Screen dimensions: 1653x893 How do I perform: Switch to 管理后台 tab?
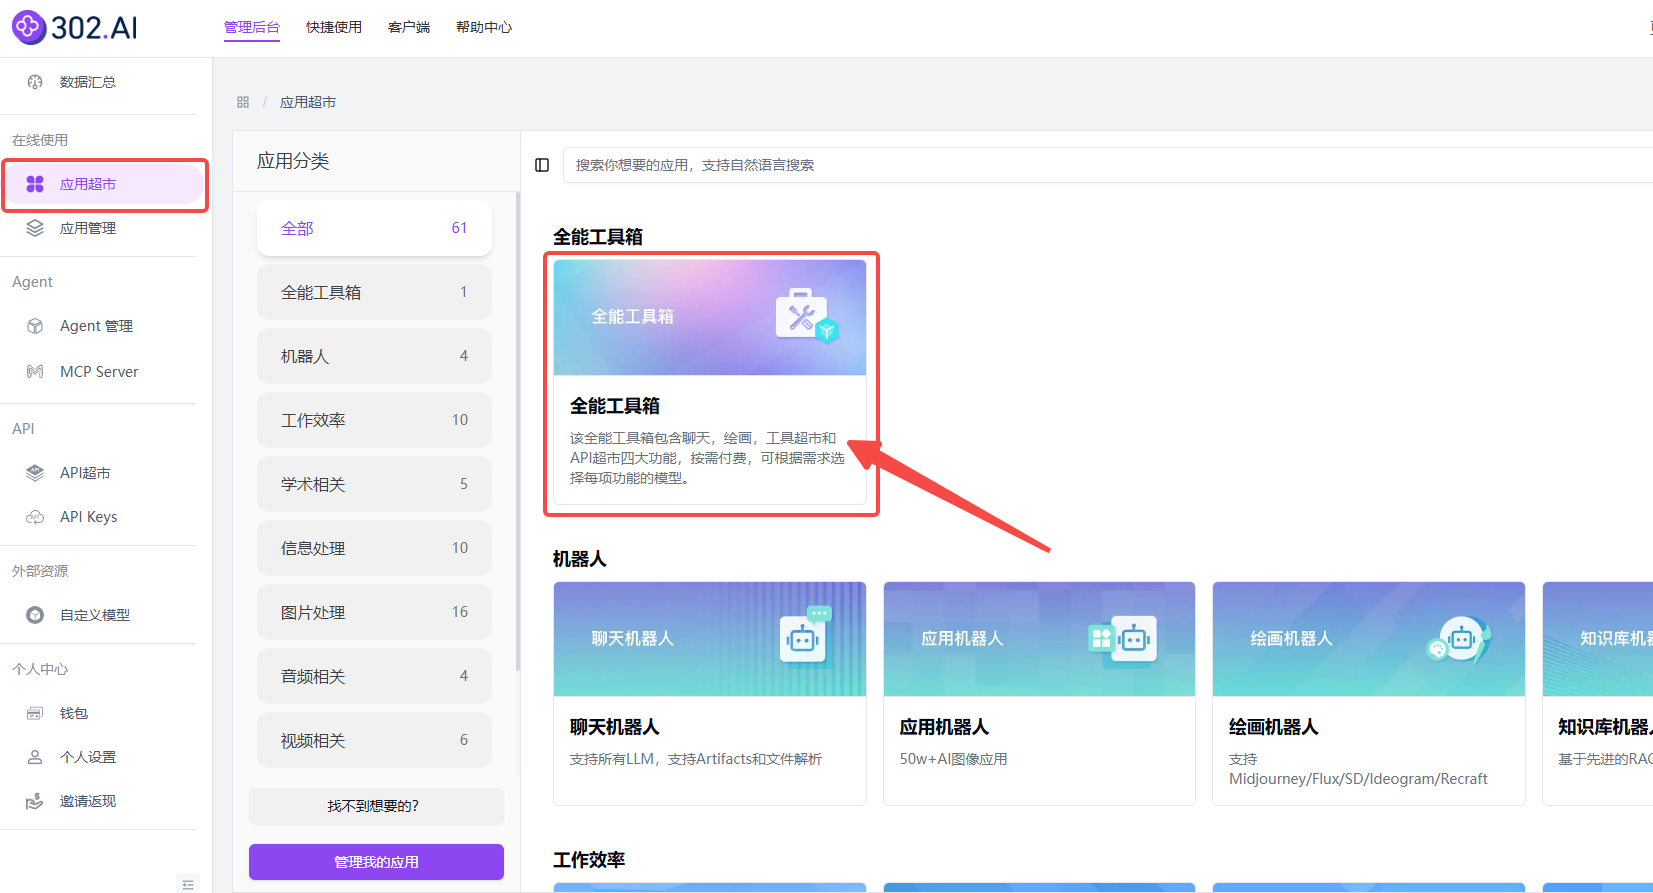pyautogui.click(x=252, y=27)
